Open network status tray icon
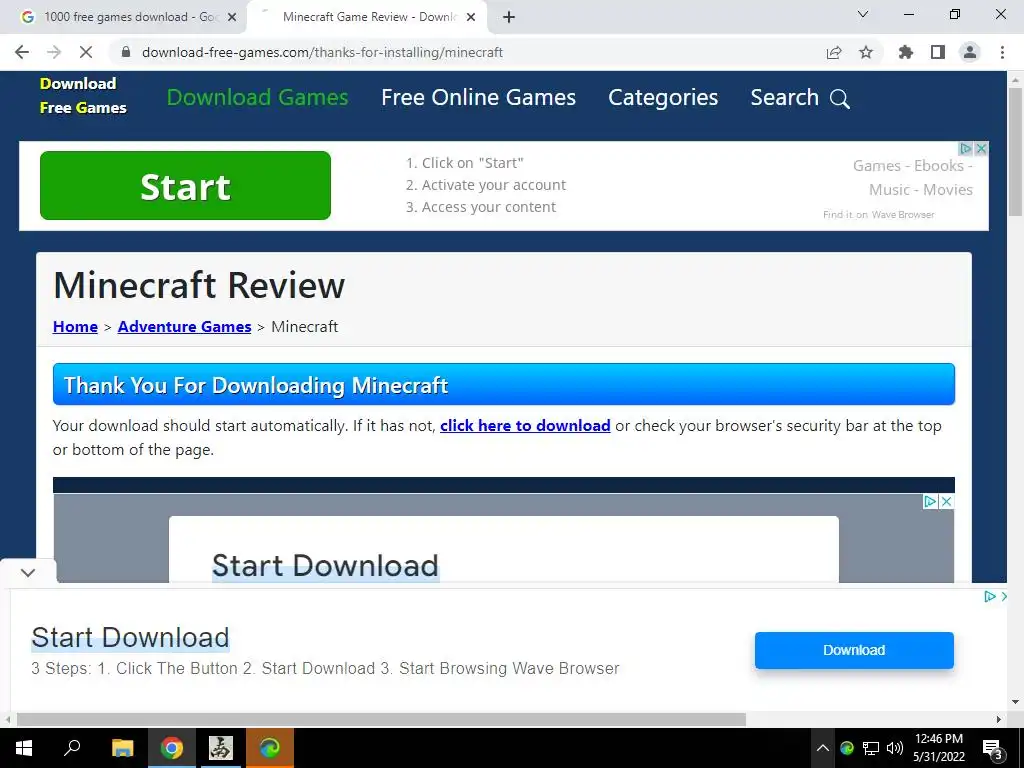The image size is (1024, 768). [x=871, y=748]
